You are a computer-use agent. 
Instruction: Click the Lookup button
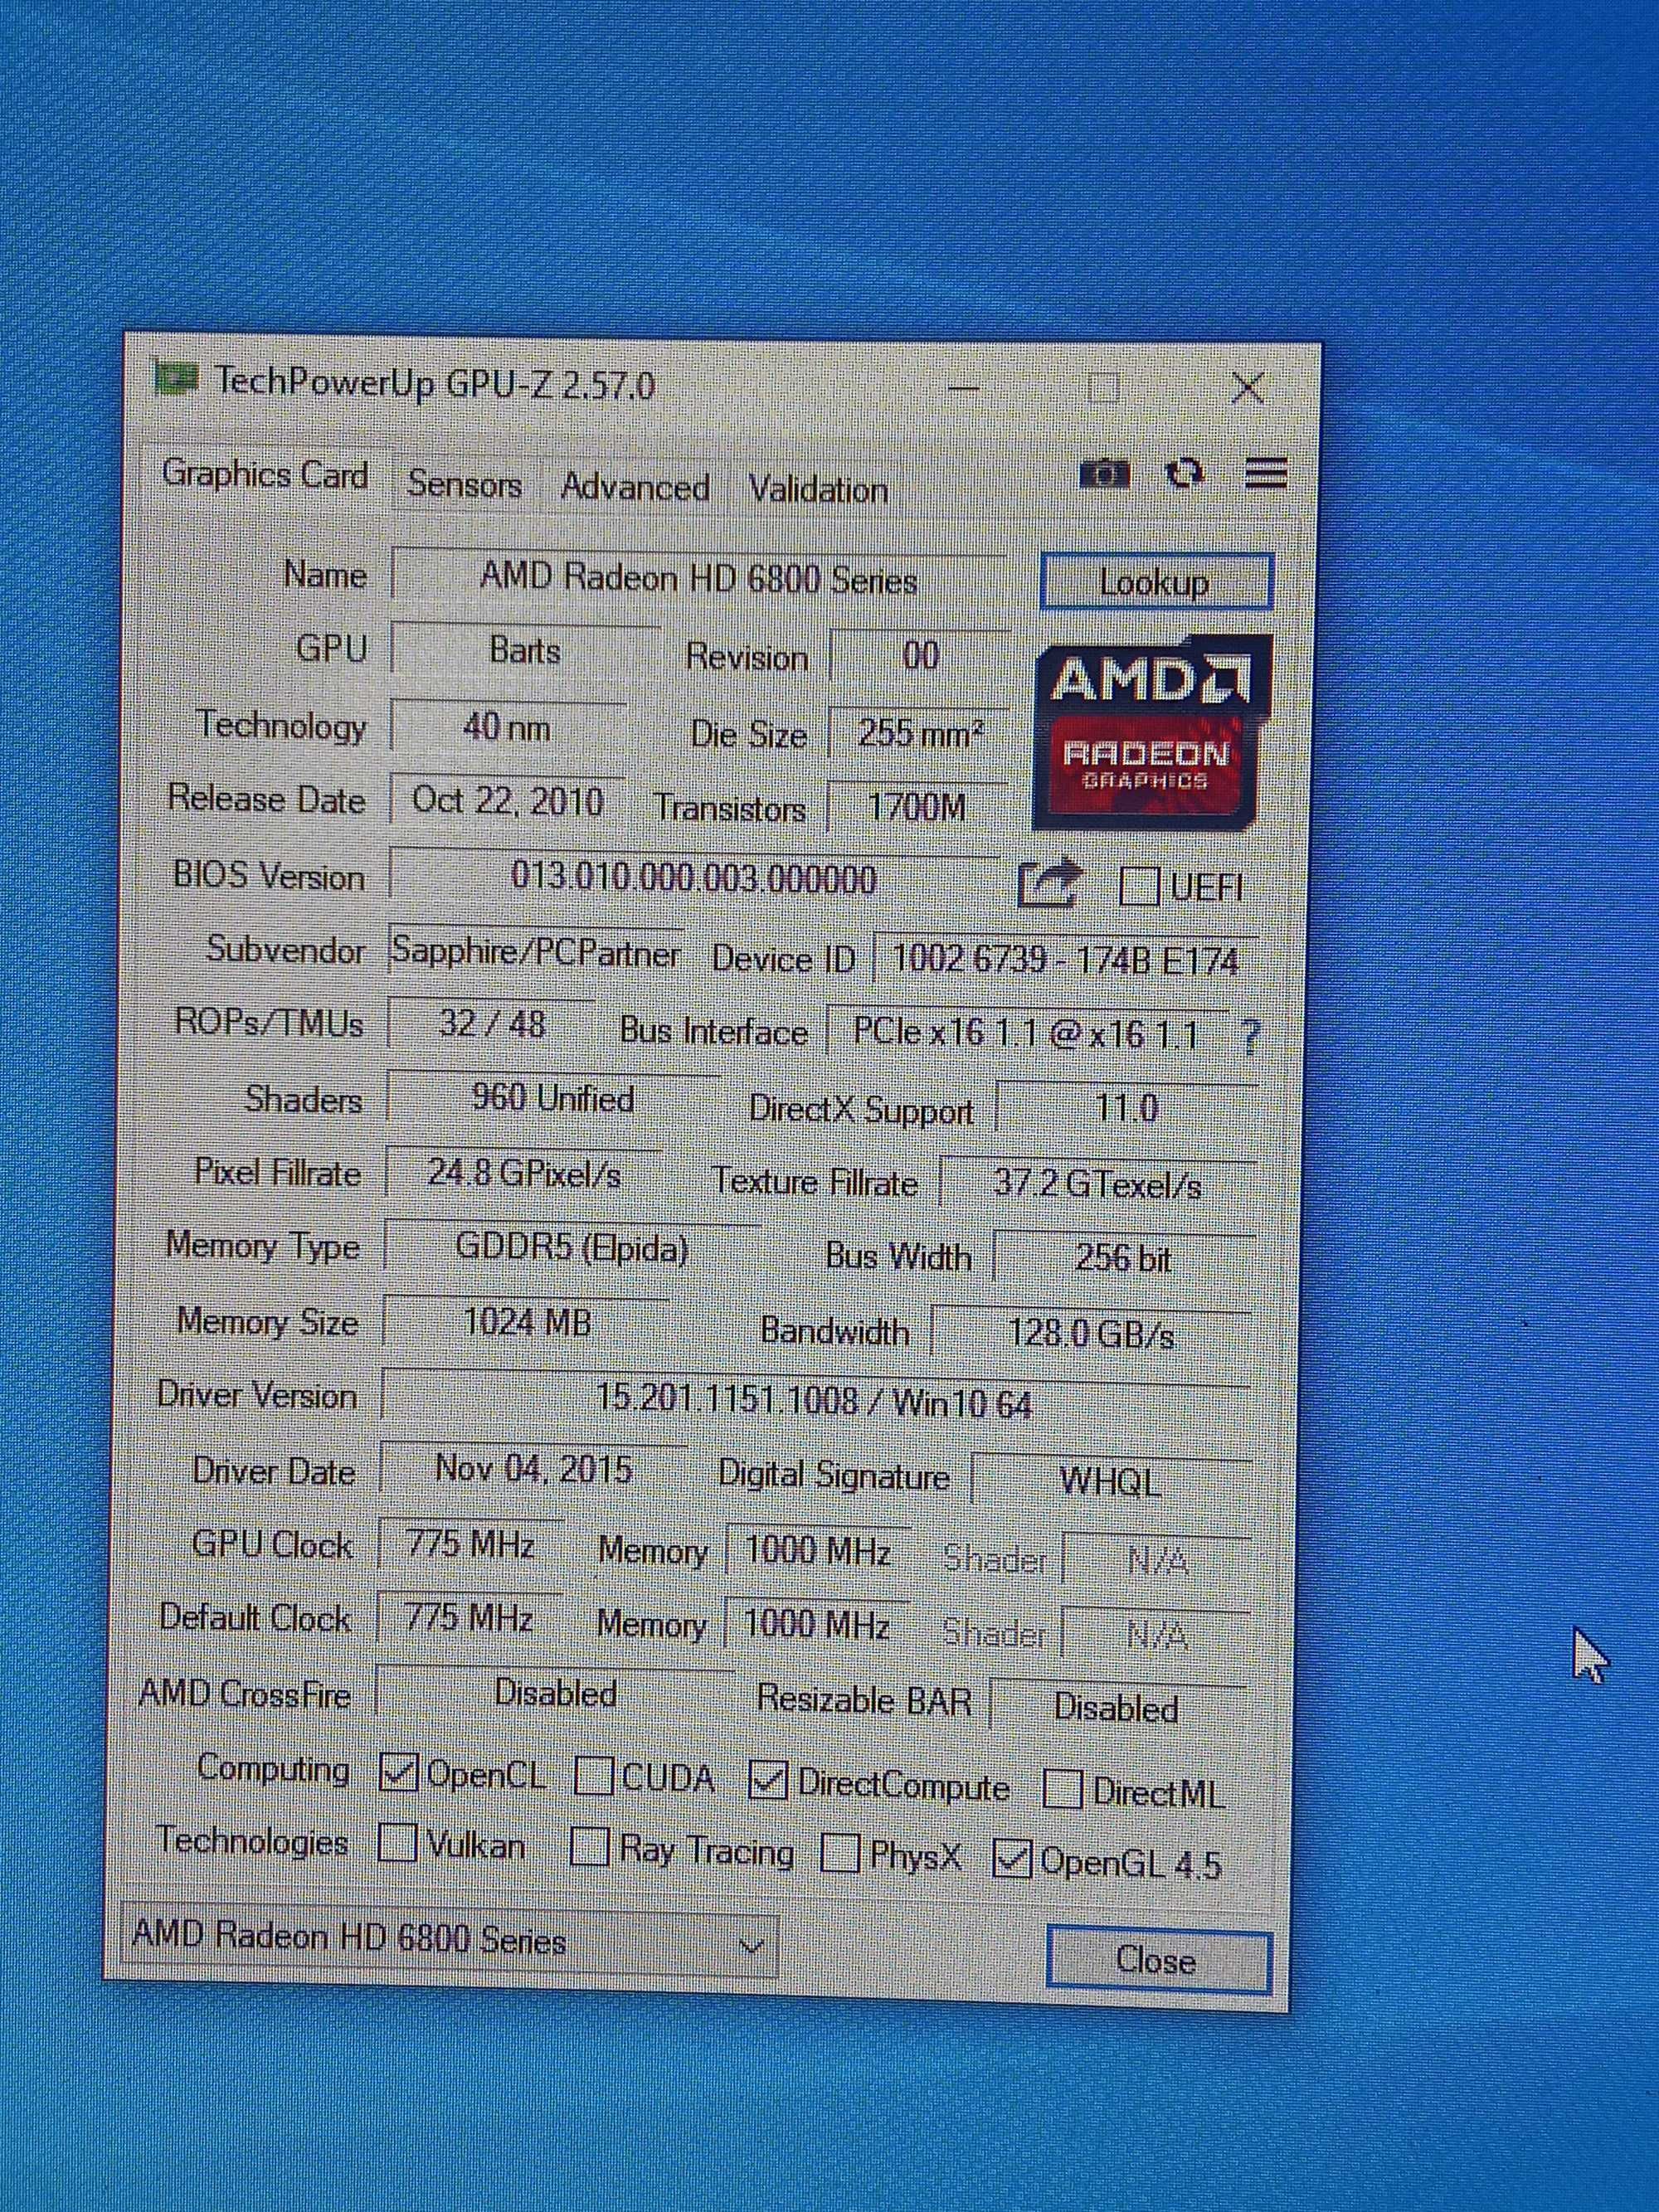pos(1156,582)
